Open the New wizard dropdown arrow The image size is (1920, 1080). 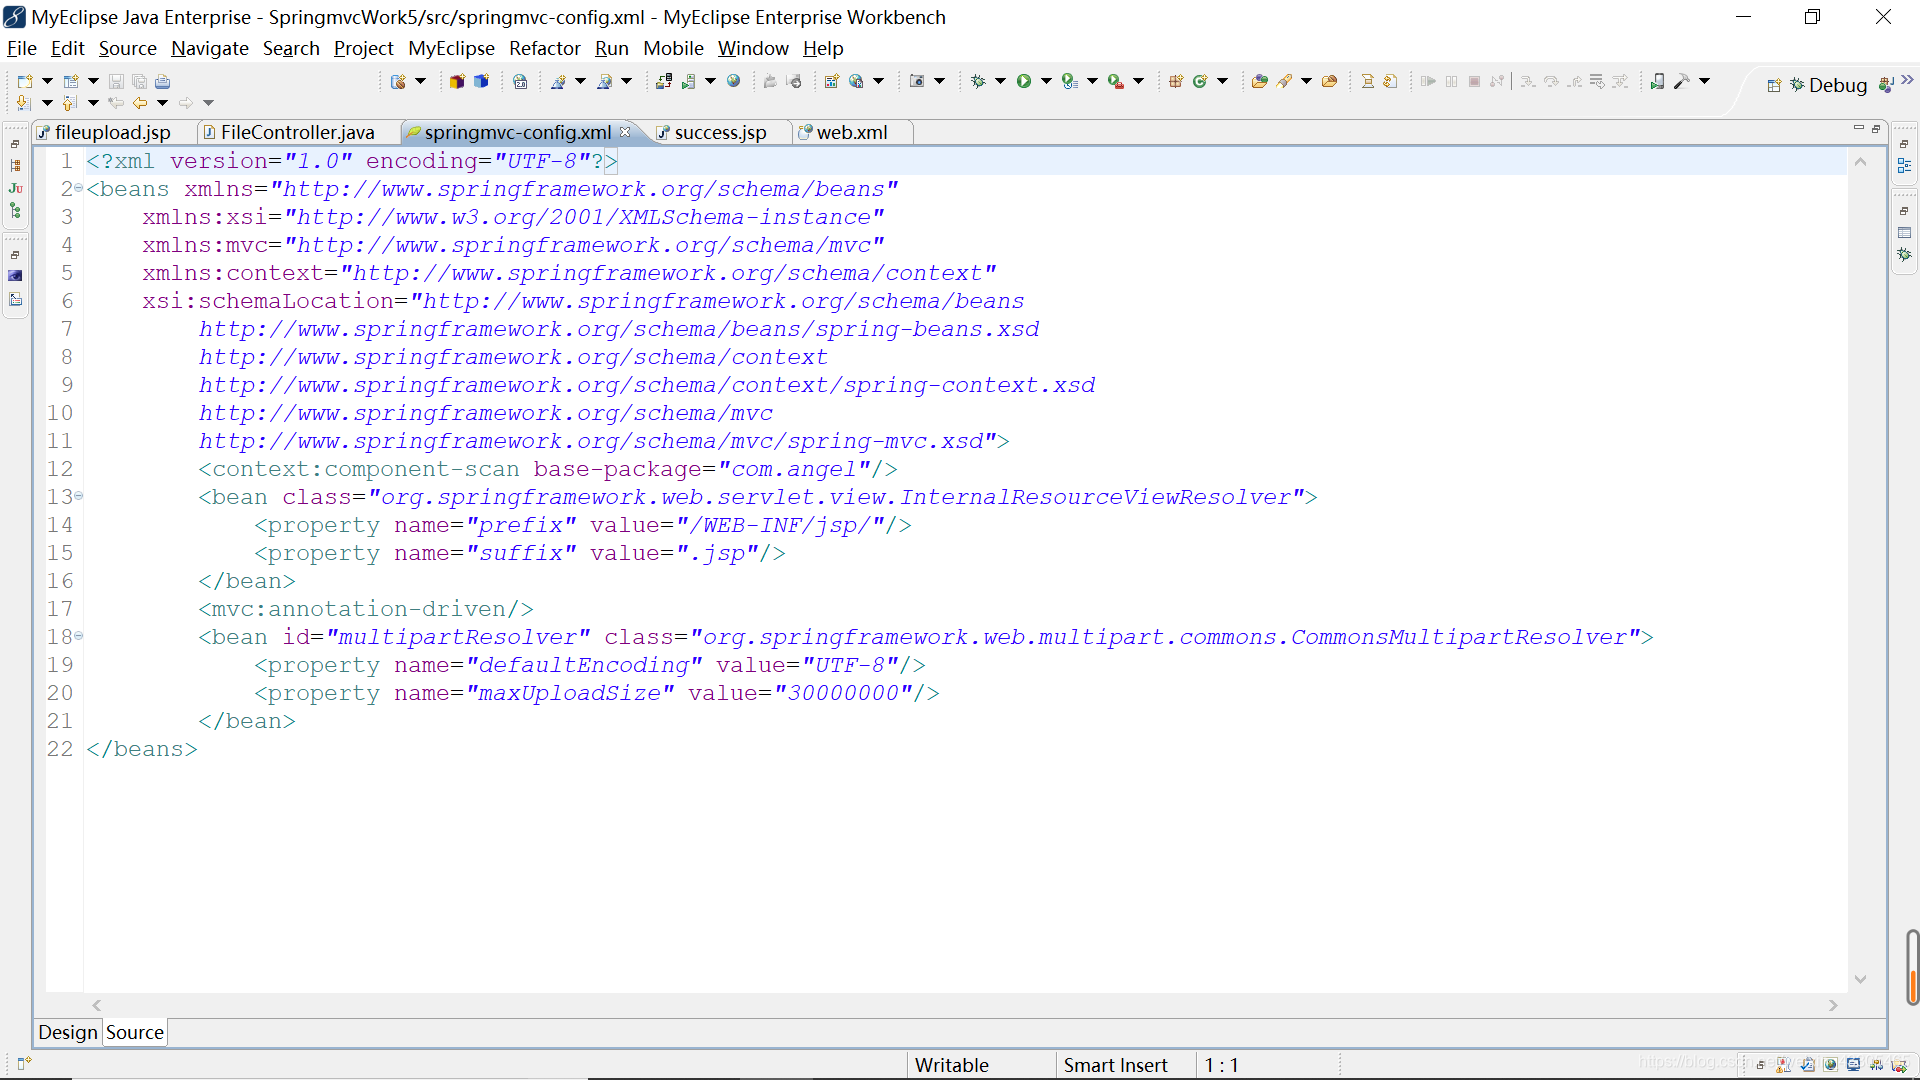coord(47,81)
